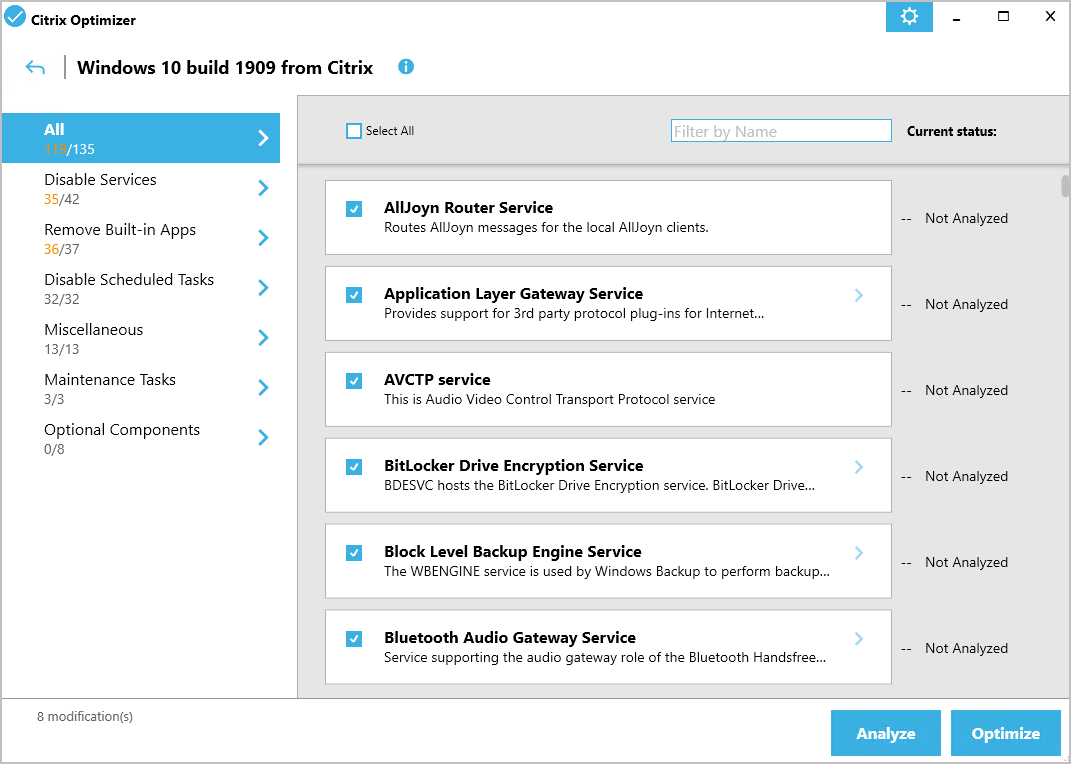Click the Analyze button
Image resolution: width=1071 pixels, height=764 pixels.
886,733
